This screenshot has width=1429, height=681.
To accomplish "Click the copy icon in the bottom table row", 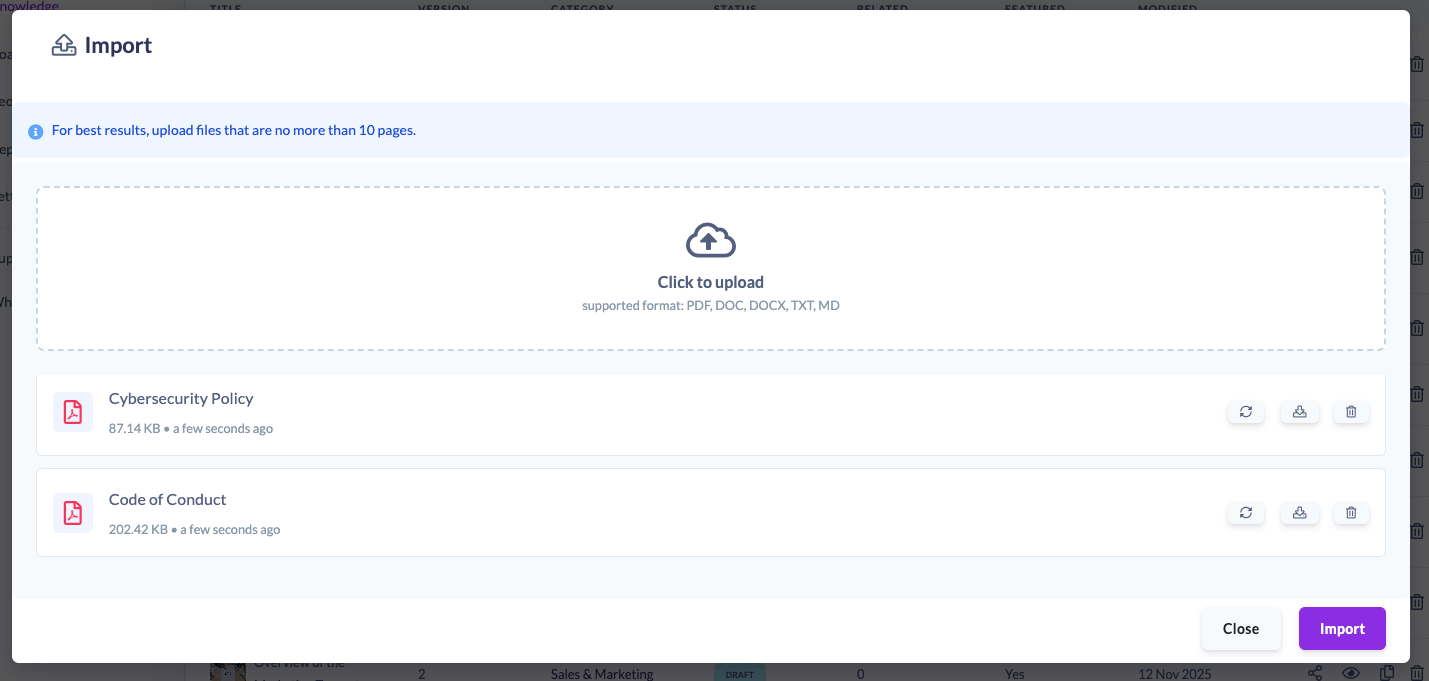I will coord(1386,673).
